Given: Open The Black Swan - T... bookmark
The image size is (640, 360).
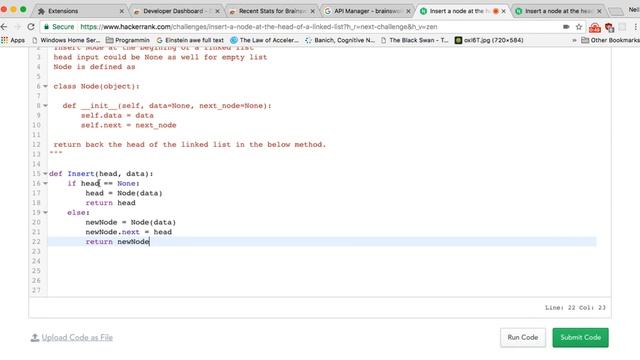Looking at the screenshot, I should click(x=415, y=40).
